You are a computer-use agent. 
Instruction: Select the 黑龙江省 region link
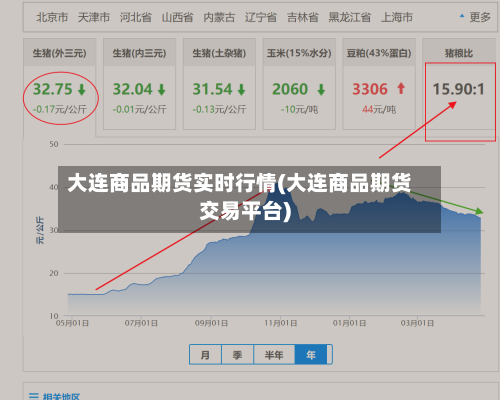(x=350, y=17)
